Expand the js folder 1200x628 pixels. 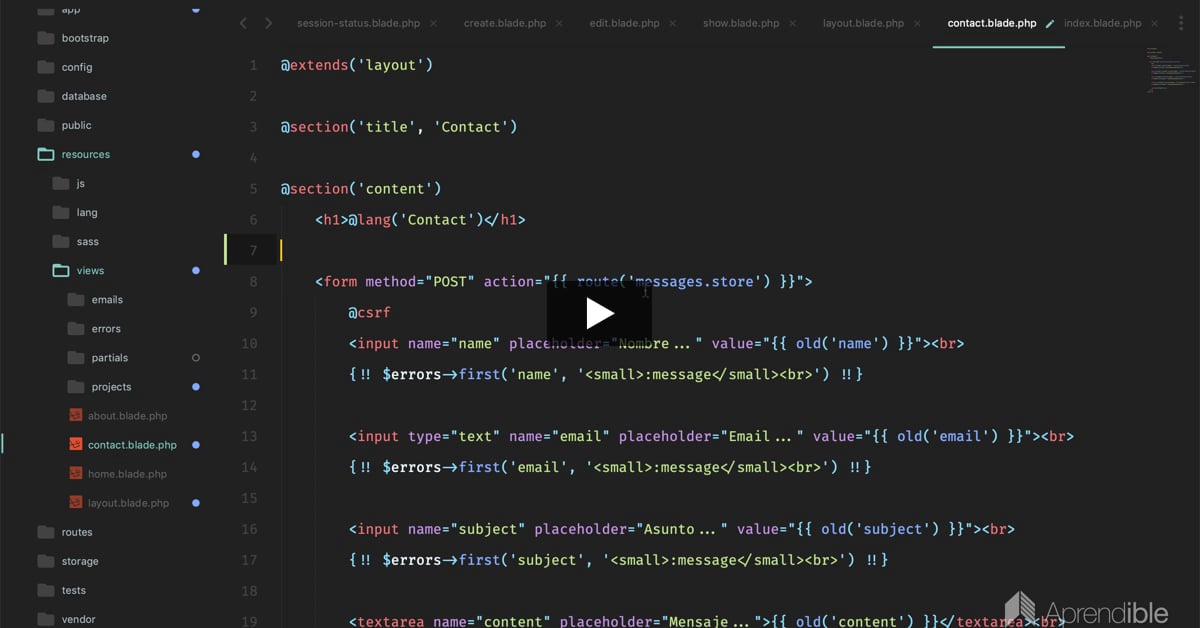coord(81,183)
